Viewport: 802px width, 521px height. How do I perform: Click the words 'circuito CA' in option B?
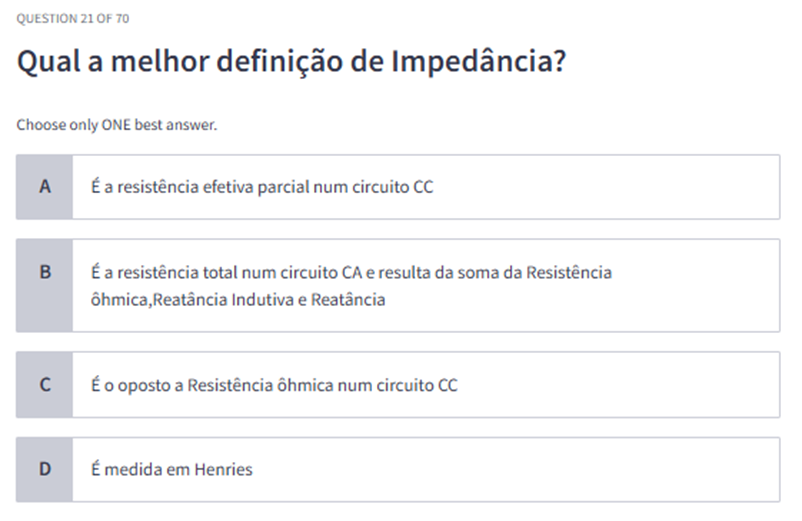pyautogui.click(x=371, y=272)
